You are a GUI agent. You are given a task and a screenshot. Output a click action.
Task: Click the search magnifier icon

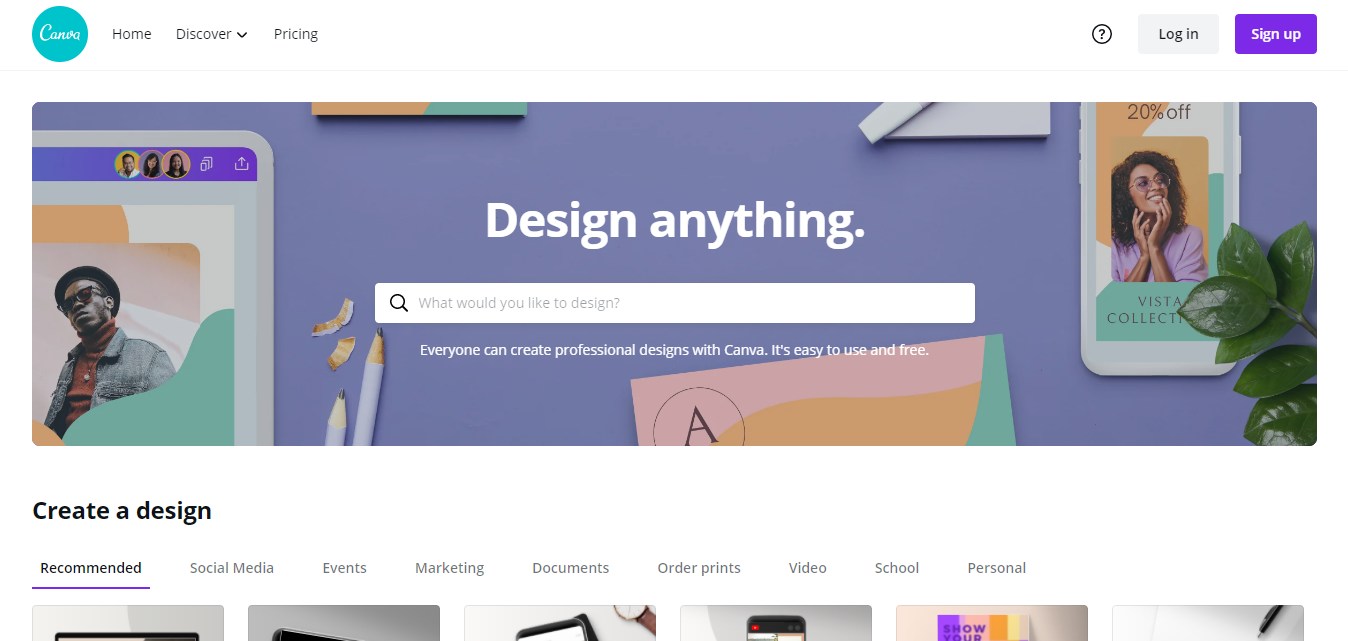(x=399, y=303)
